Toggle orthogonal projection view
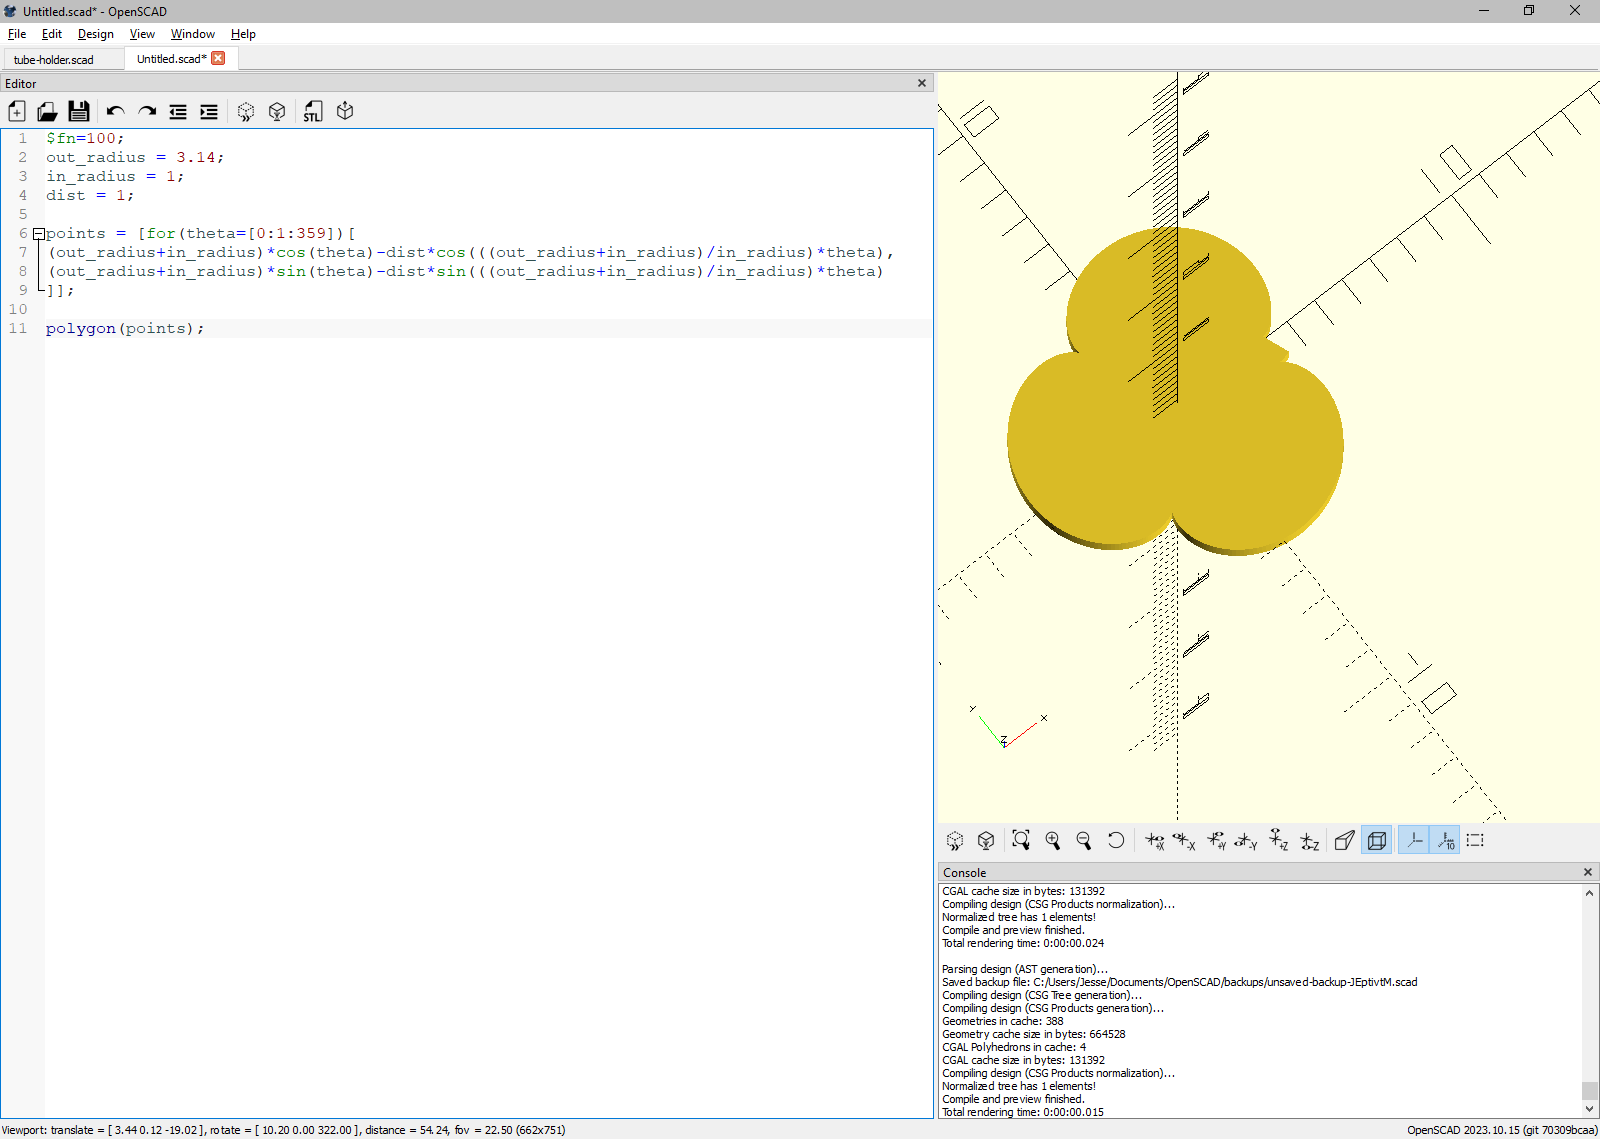The height and width of the screenshot is (1139, 1600). [x=1377, y=840]
